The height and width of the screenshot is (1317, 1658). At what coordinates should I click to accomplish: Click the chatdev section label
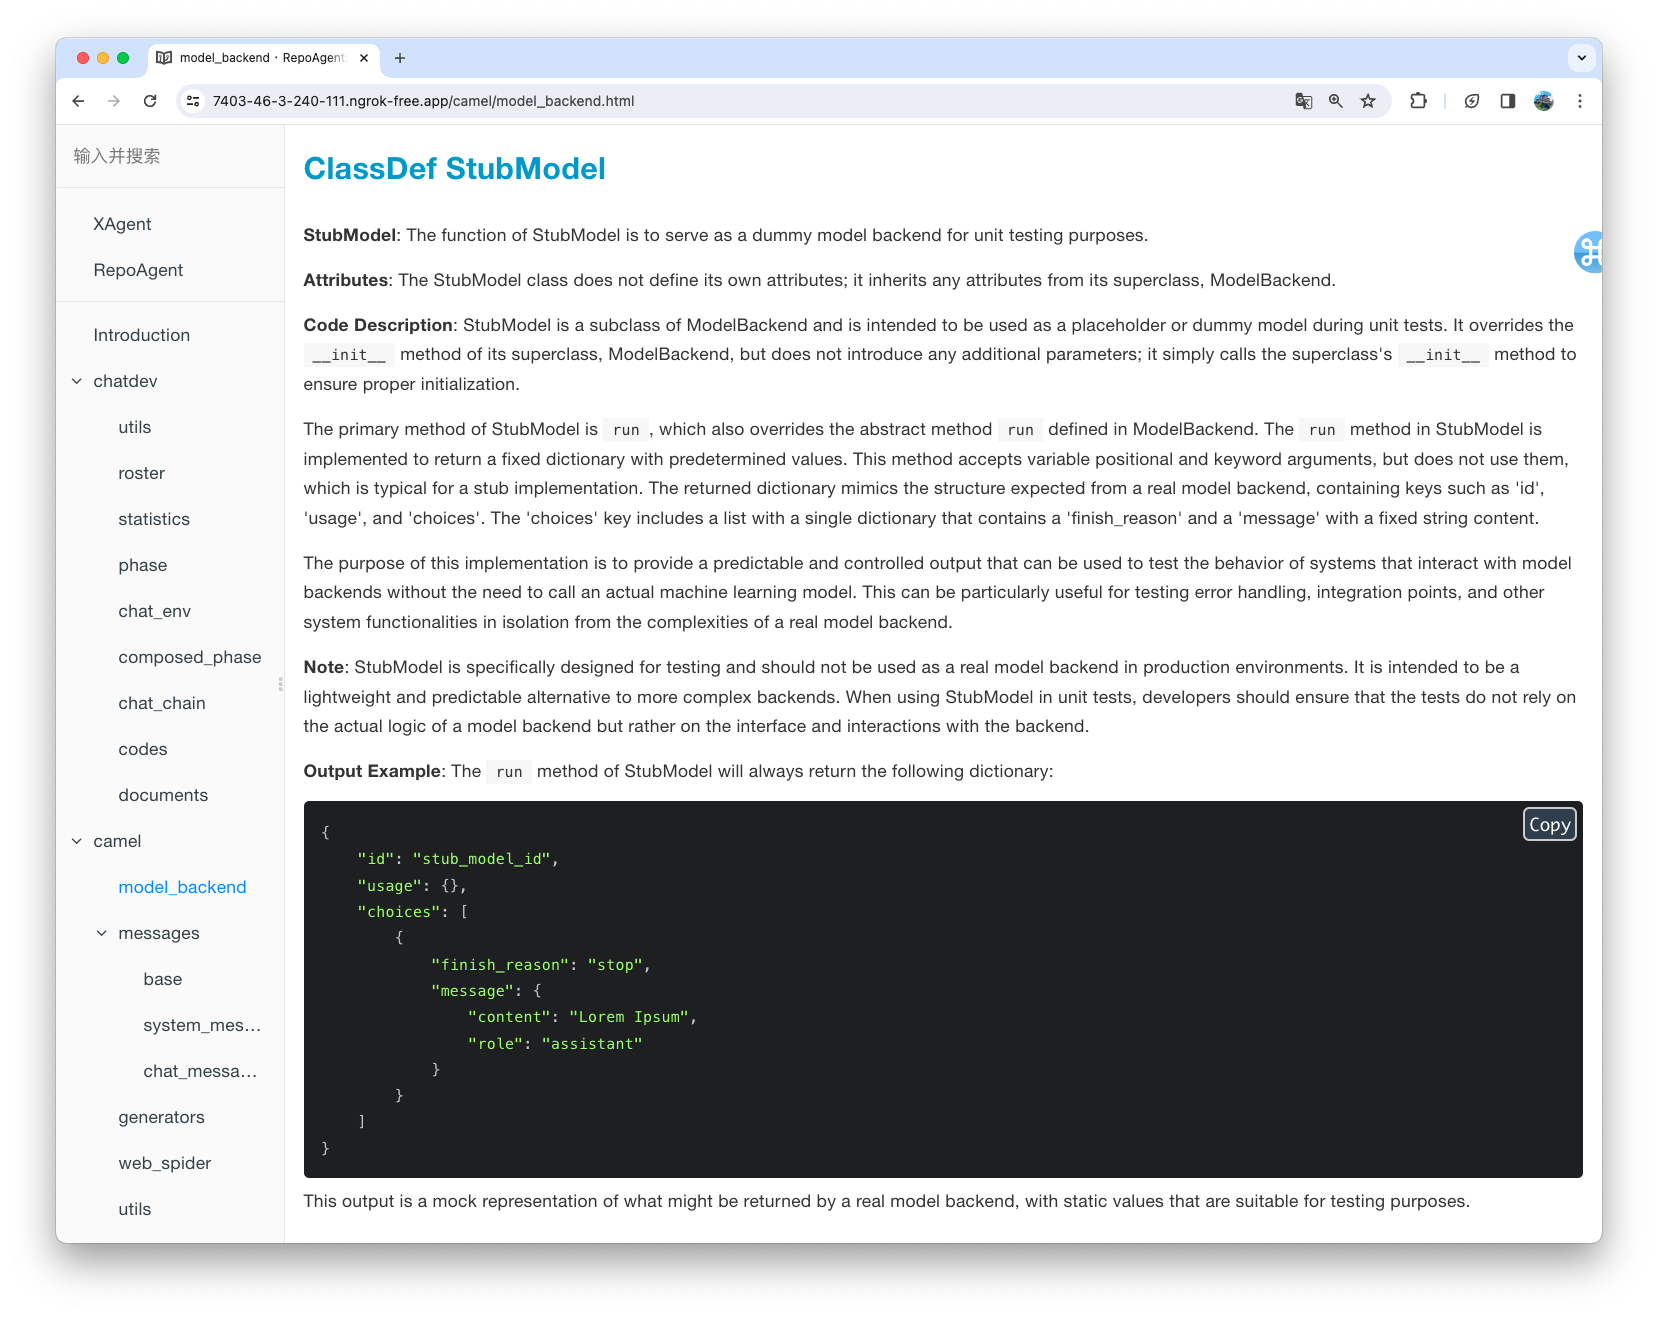coord(125,381)
